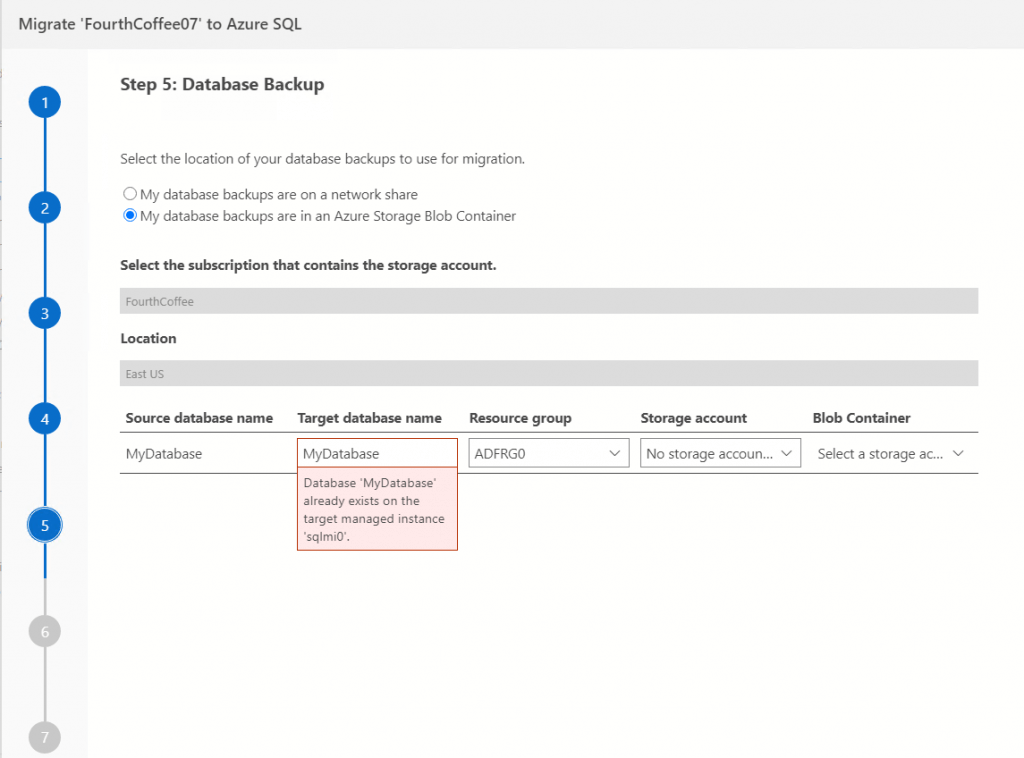Jump to wizard step 2 circle
The image size is (1024, 758).
tap(45, 208)
